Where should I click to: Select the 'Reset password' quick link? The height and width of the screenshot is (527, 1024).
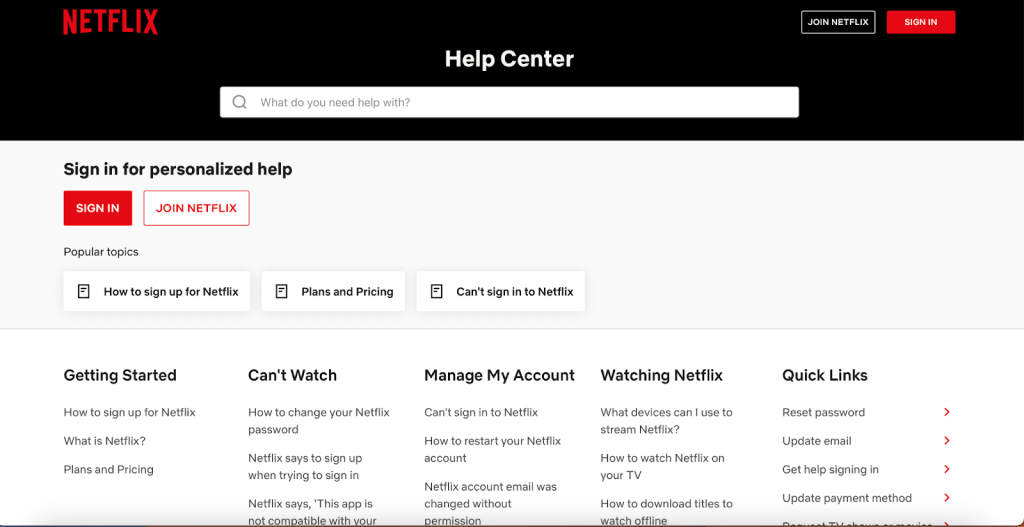[824, 413]
